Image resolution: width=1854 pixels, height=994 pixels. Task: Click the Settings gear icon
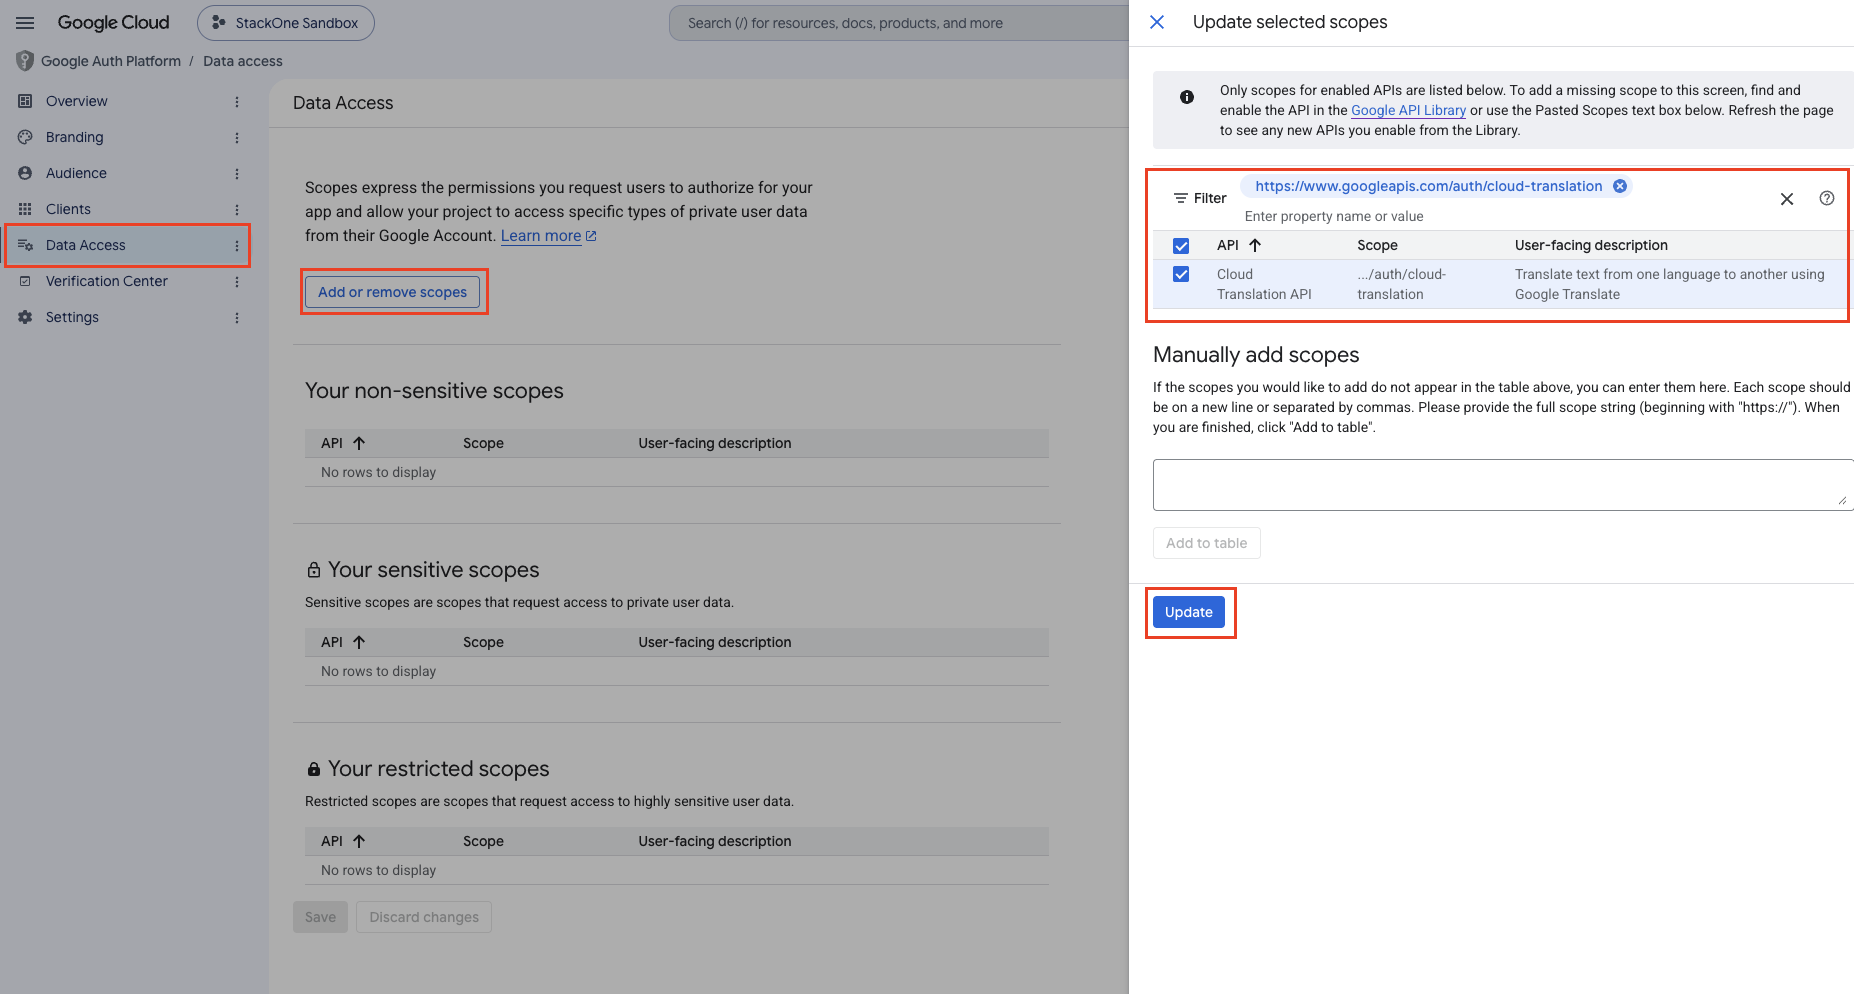pyautogui.click(x=25, y=317)
